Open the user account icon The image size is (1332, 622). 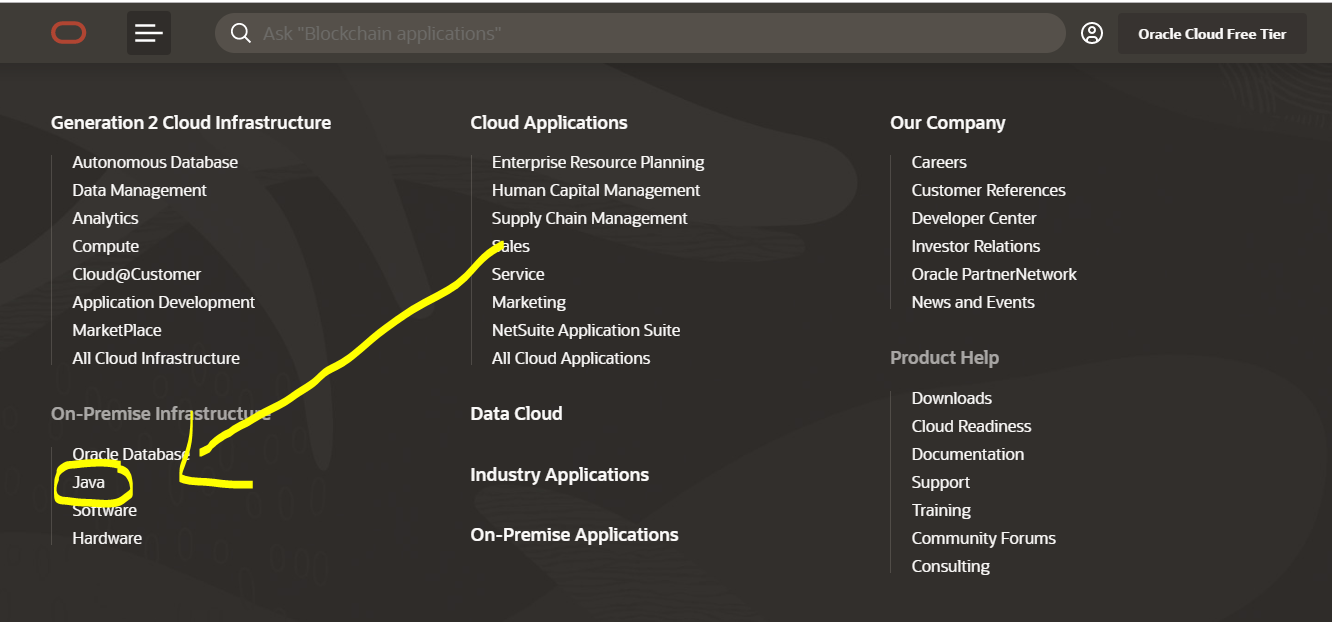(1092, 33)
